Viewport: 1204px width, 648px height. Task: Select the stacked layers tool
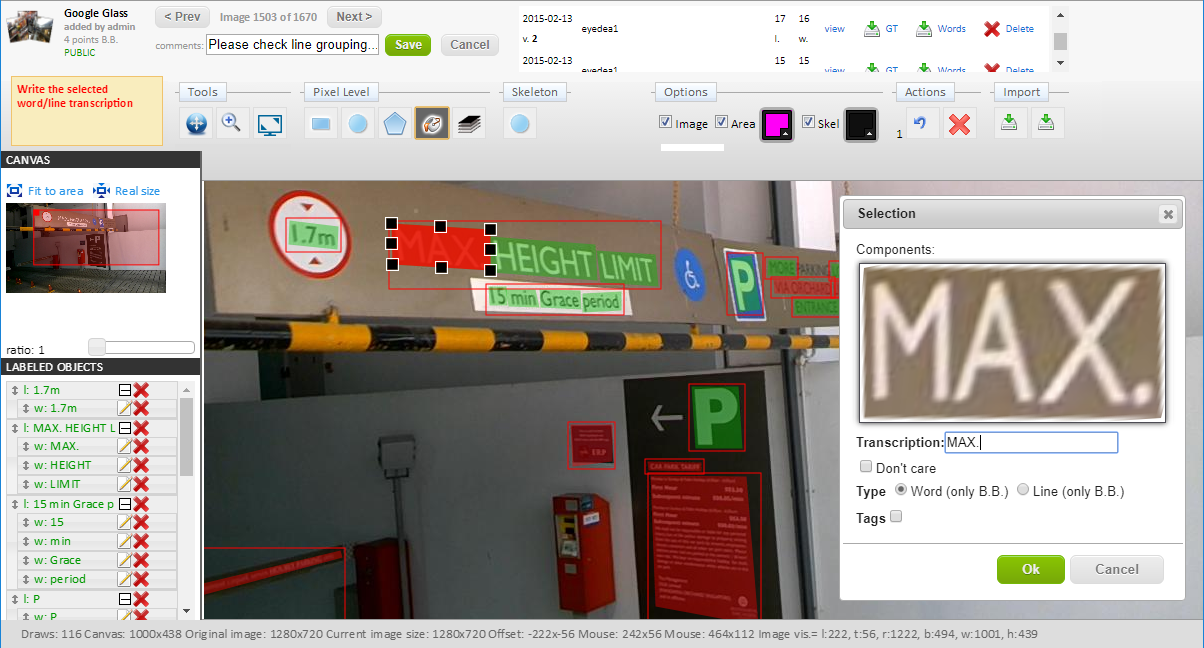click(x=471, y=124)
